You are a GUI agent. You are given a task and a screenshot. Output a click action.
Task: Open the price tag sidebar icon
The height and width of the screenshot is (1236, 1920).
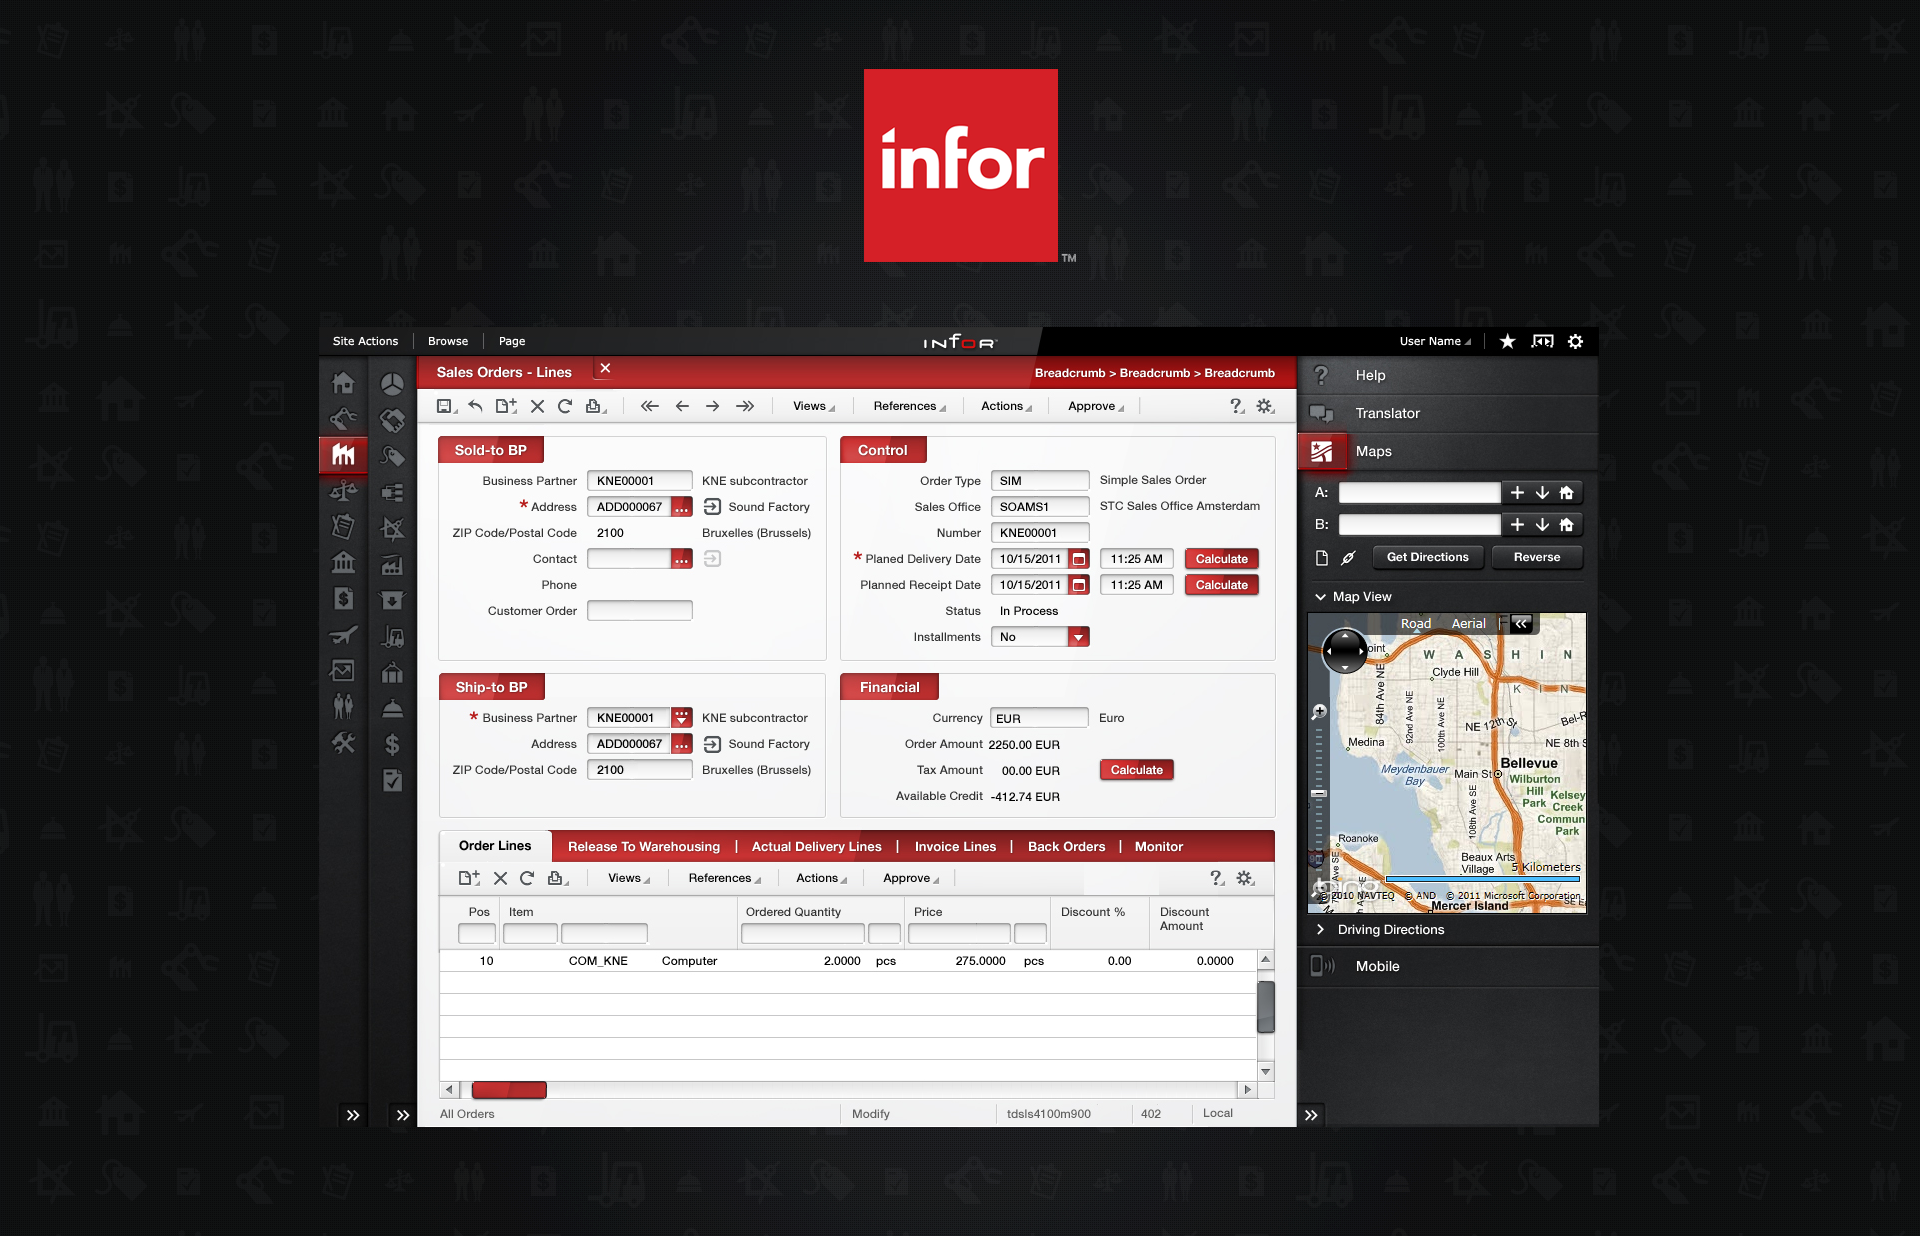coord(392,456)
